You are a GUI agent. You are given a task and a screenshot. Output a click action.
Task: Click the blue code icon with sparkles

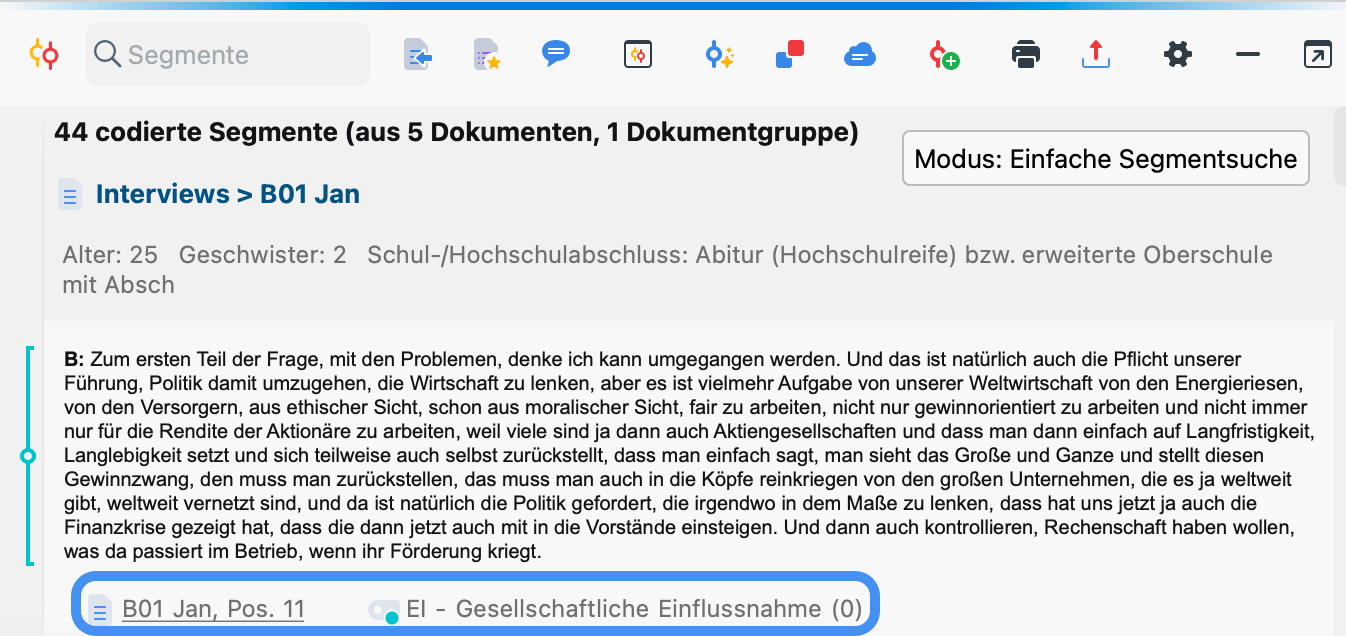pyautogui.click(x=719, y=54)
